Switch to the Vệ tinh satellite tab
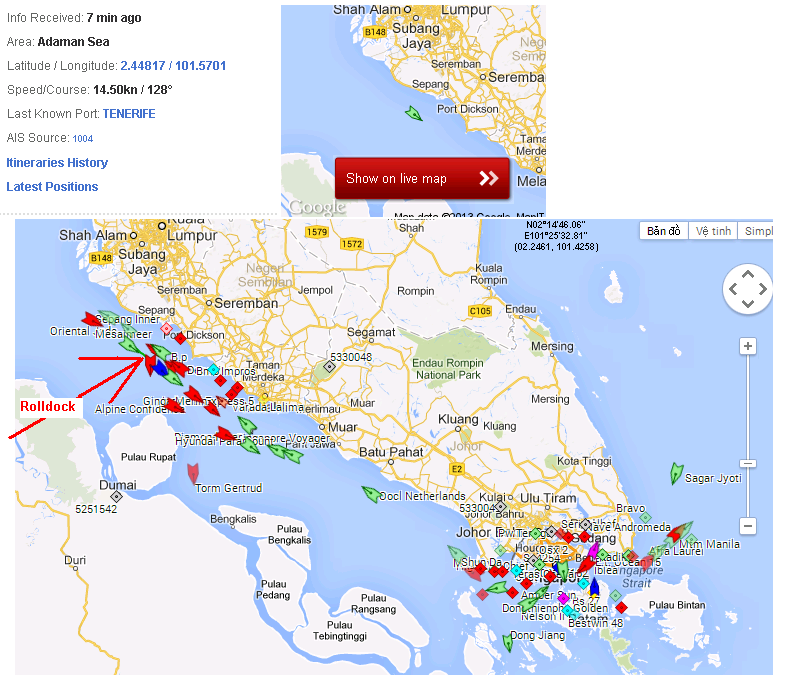This screenshot has height=679, width=795. 713,231
